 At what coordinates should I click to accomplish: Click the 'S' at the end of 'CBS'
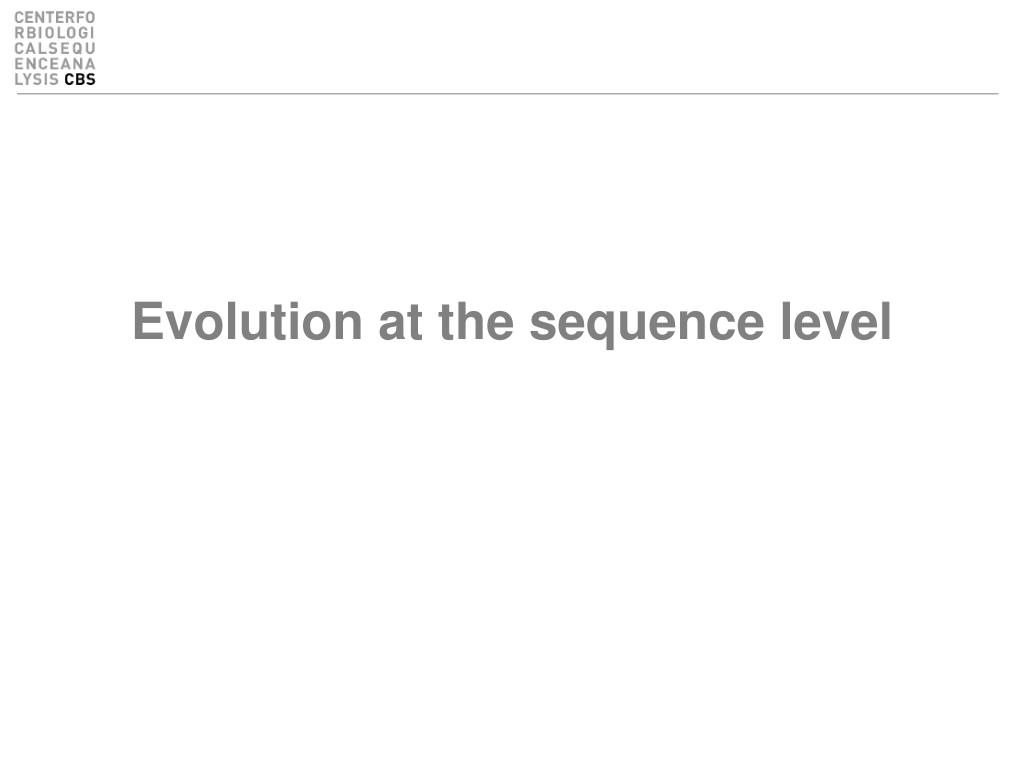tap(91, 79)
